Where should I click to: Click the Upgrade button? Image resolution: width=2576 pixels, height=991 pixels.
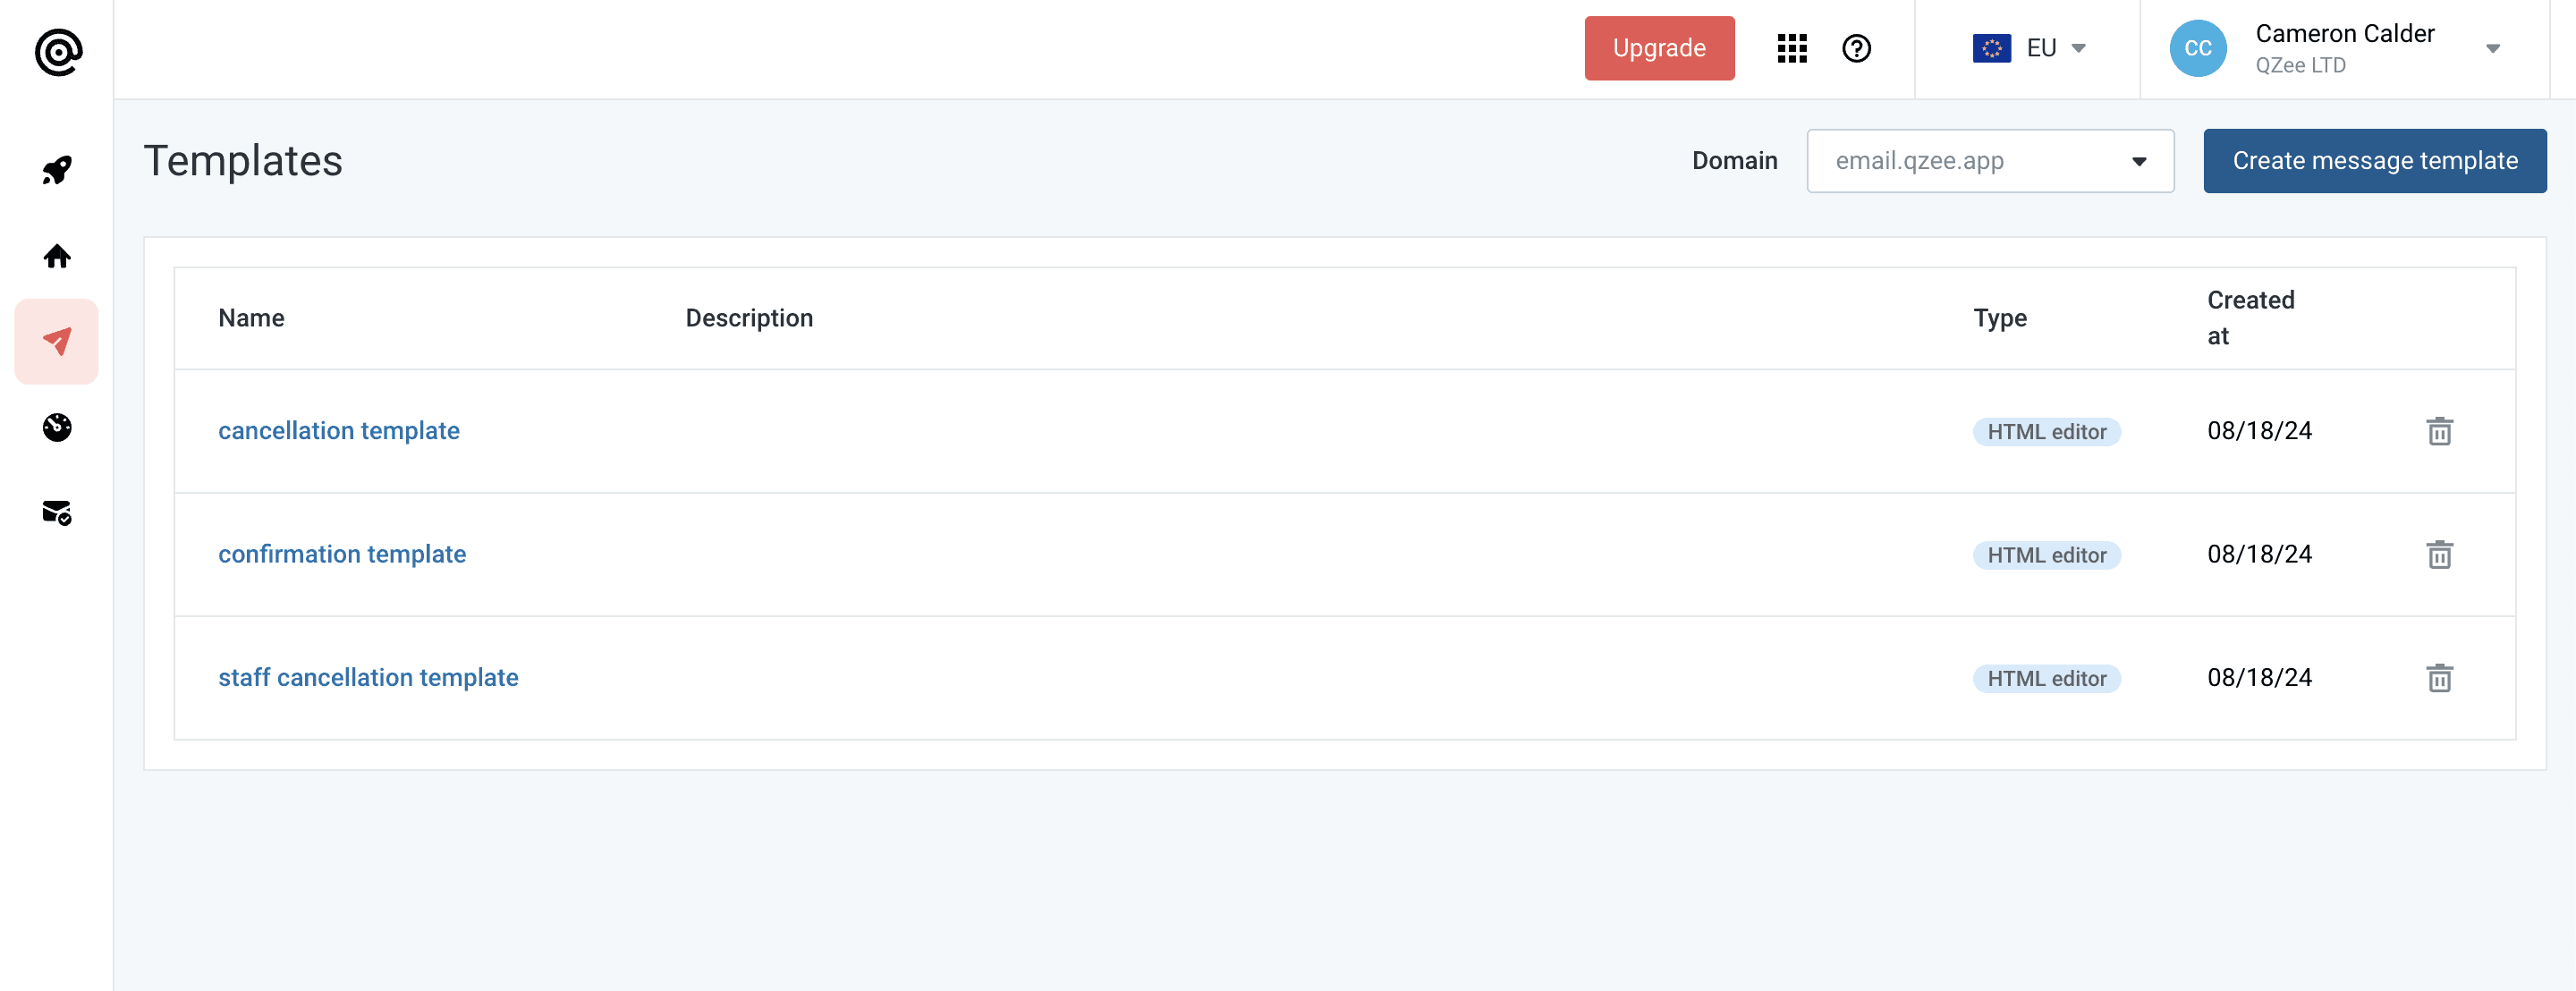[1658, 48]
